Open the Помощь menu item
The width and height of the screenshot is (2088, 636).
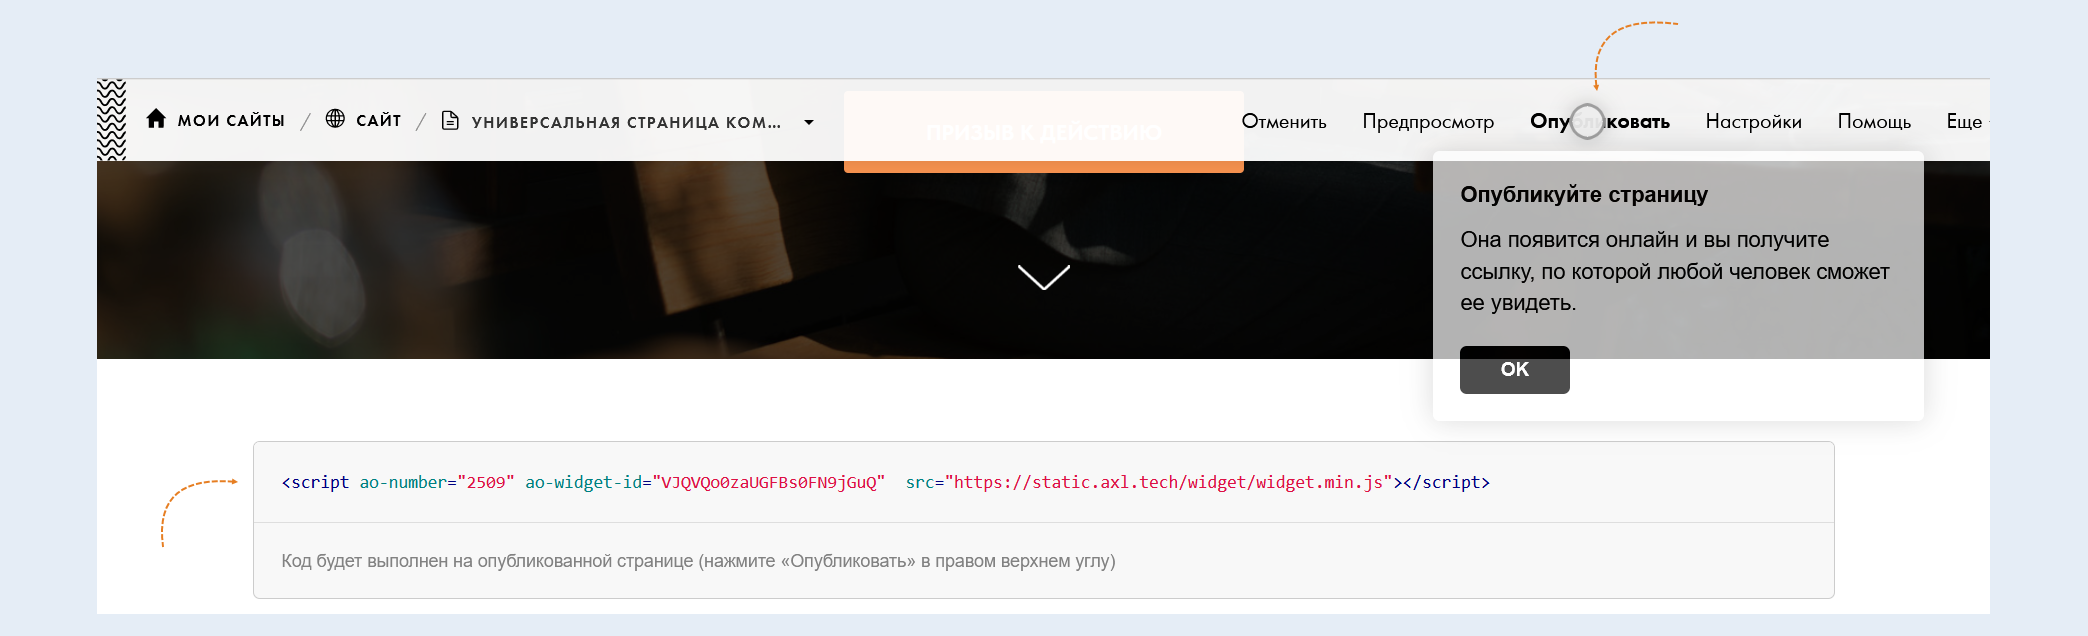[1874, 121]
